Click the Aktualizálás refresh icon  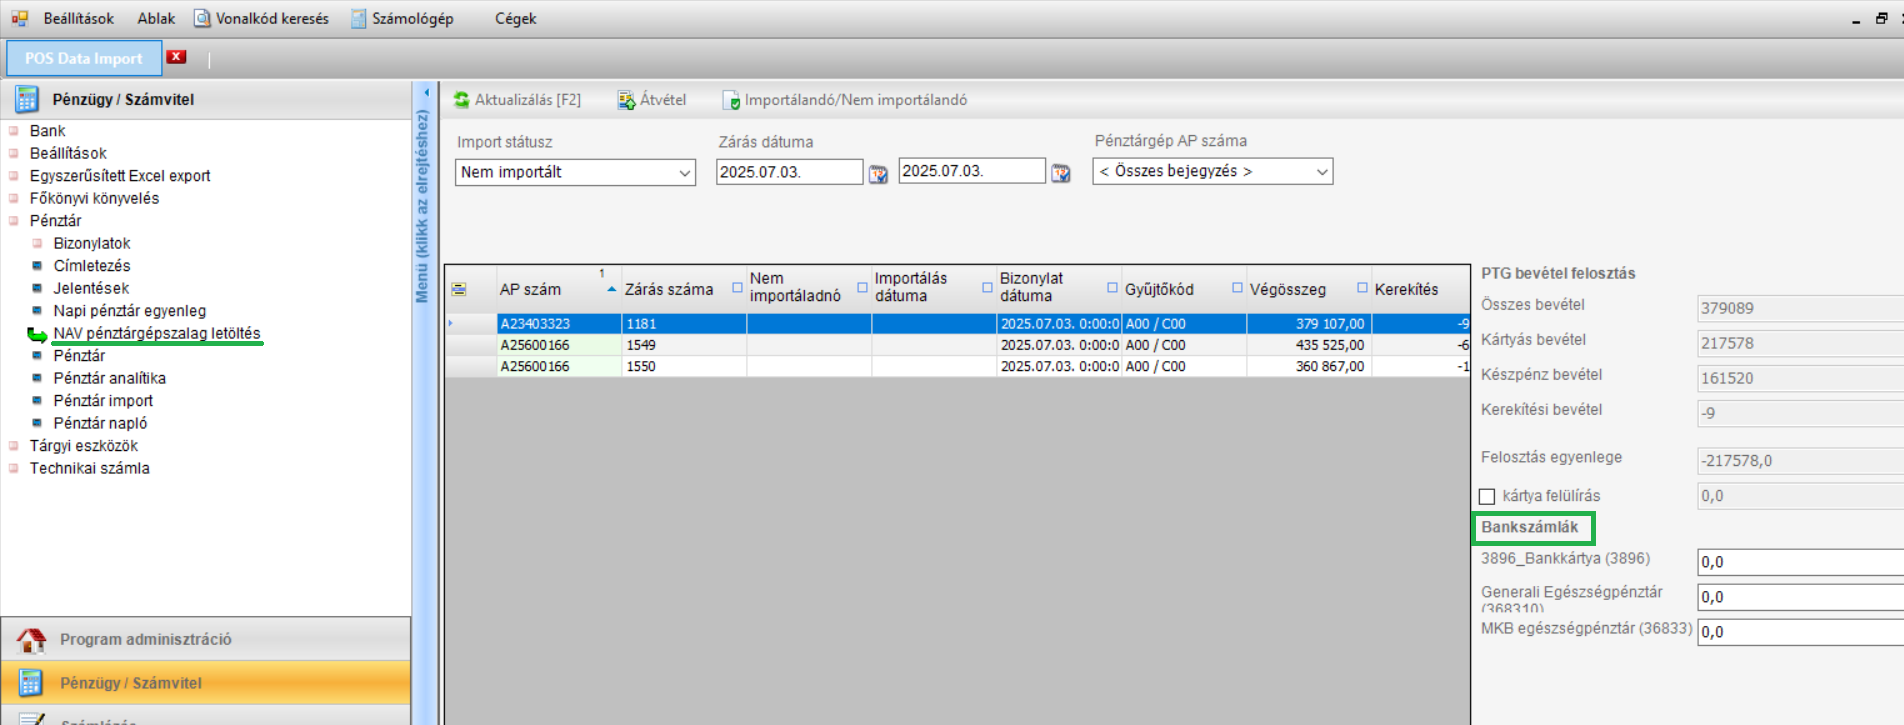pos(461,100)
